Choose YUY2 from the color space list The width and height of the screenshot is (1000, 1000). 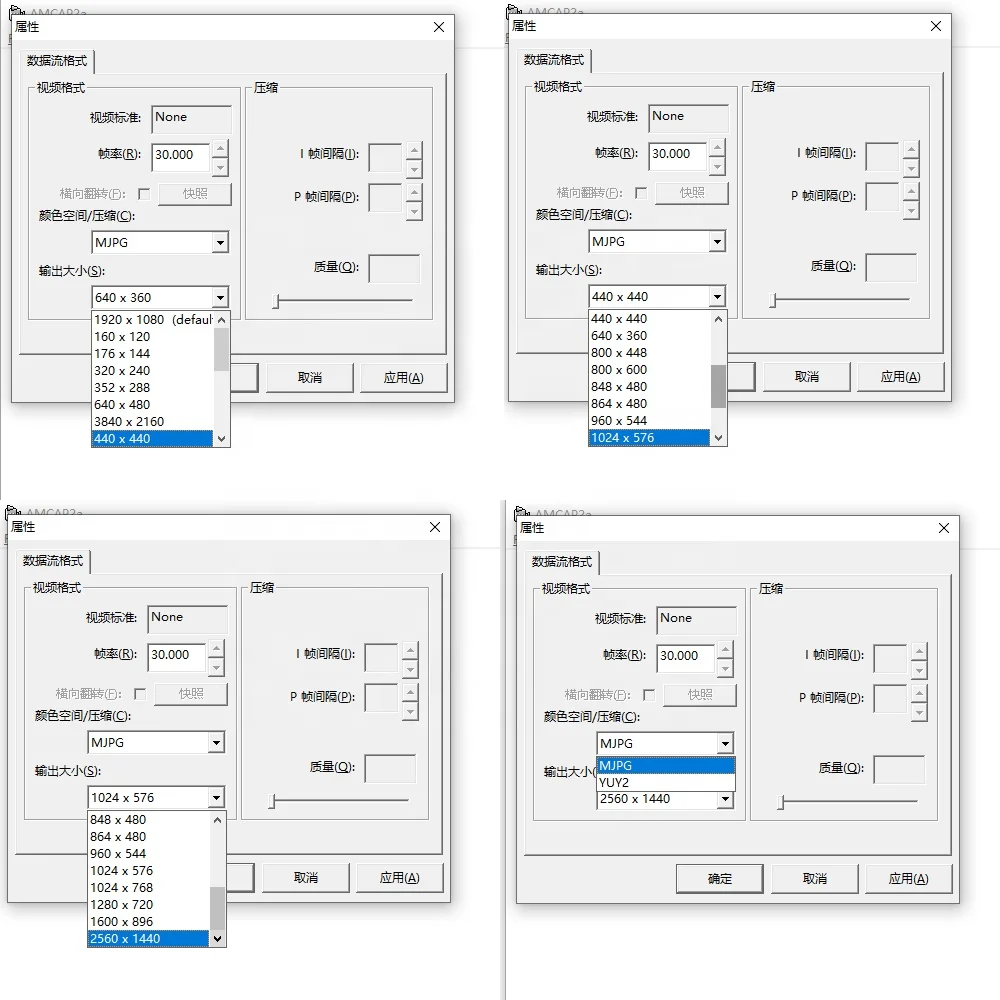(665, 783)
